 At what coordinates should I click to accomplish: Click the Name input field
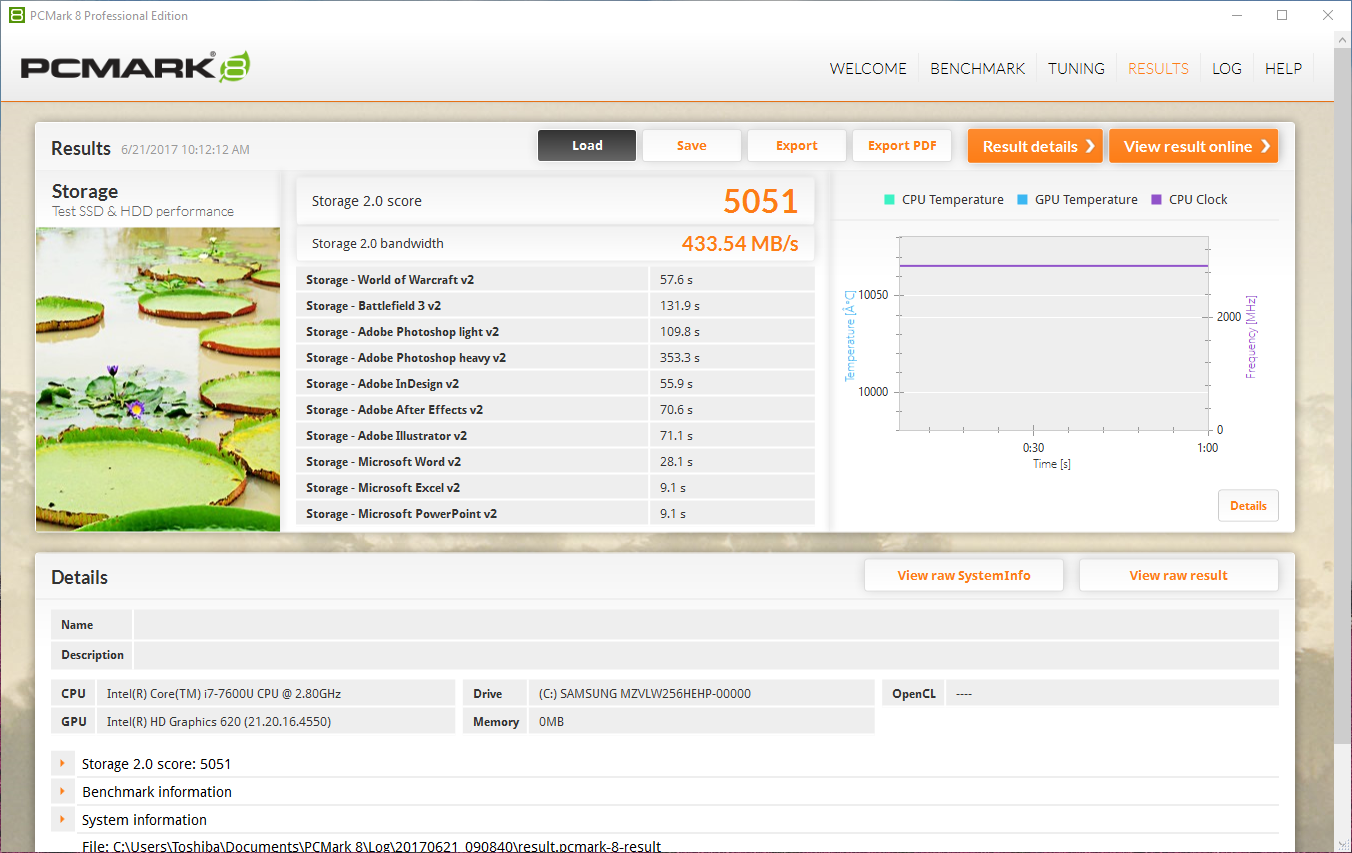706,625
